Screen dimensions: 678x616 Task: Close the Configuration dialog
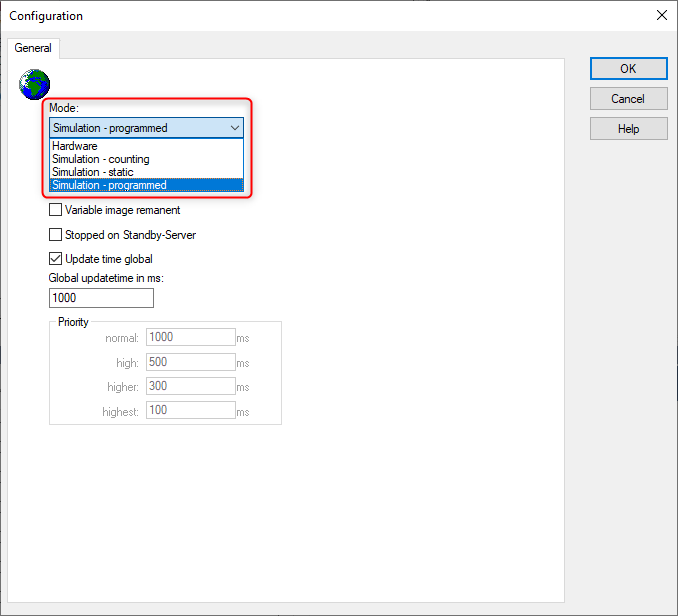(x=662, y=16)
